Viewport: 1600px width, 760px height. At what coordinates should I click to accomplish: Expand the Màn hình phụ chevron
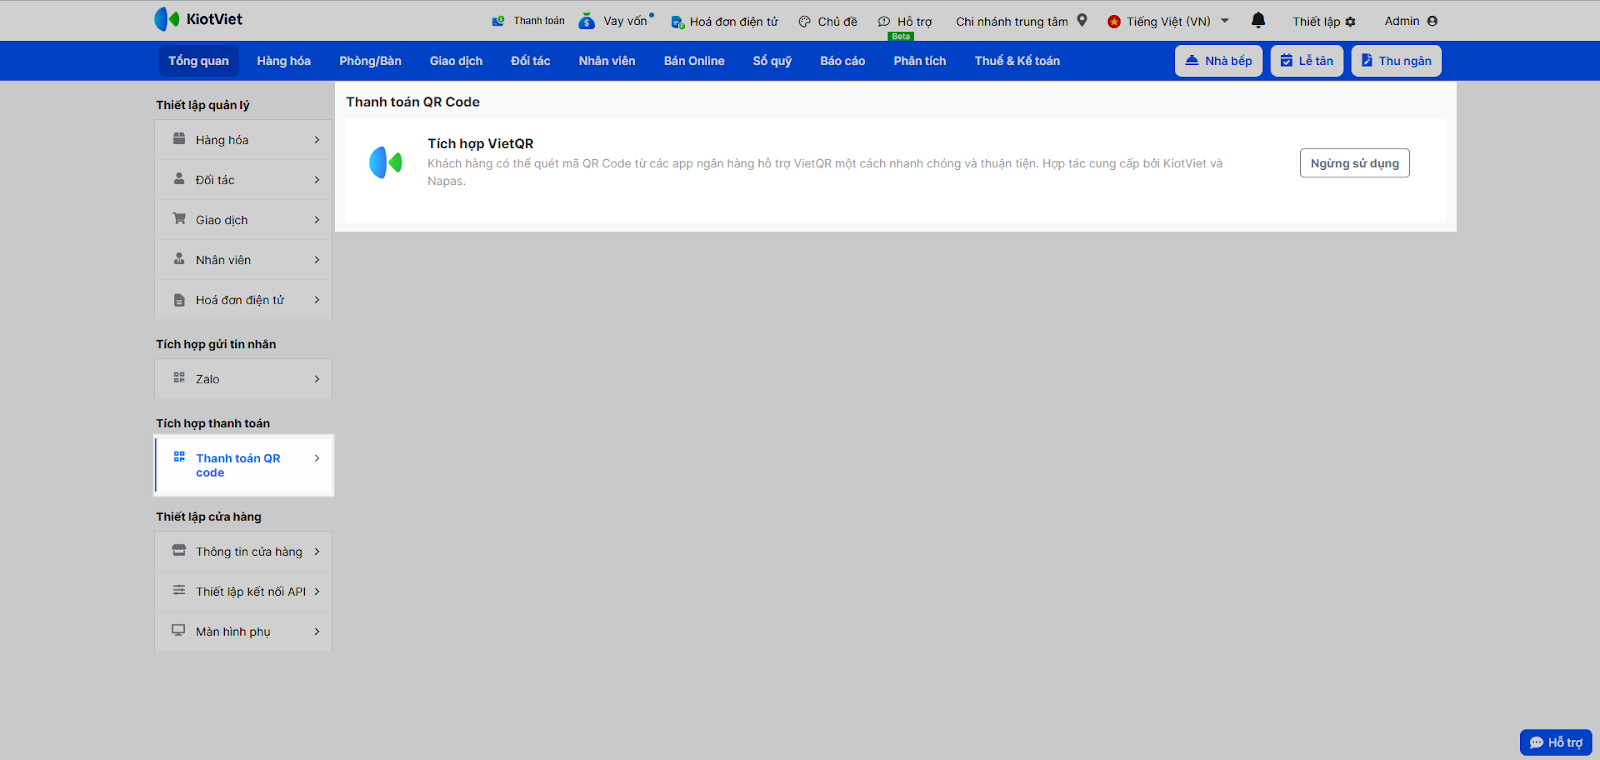pyautogui.click(x=317, y=632)
